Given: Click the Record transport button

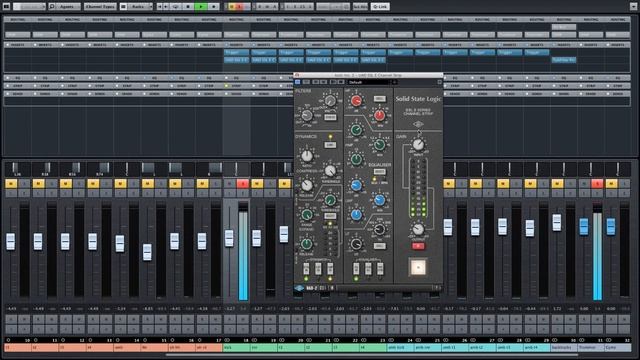Looking at the screenshot, I should tap(213, 7).
